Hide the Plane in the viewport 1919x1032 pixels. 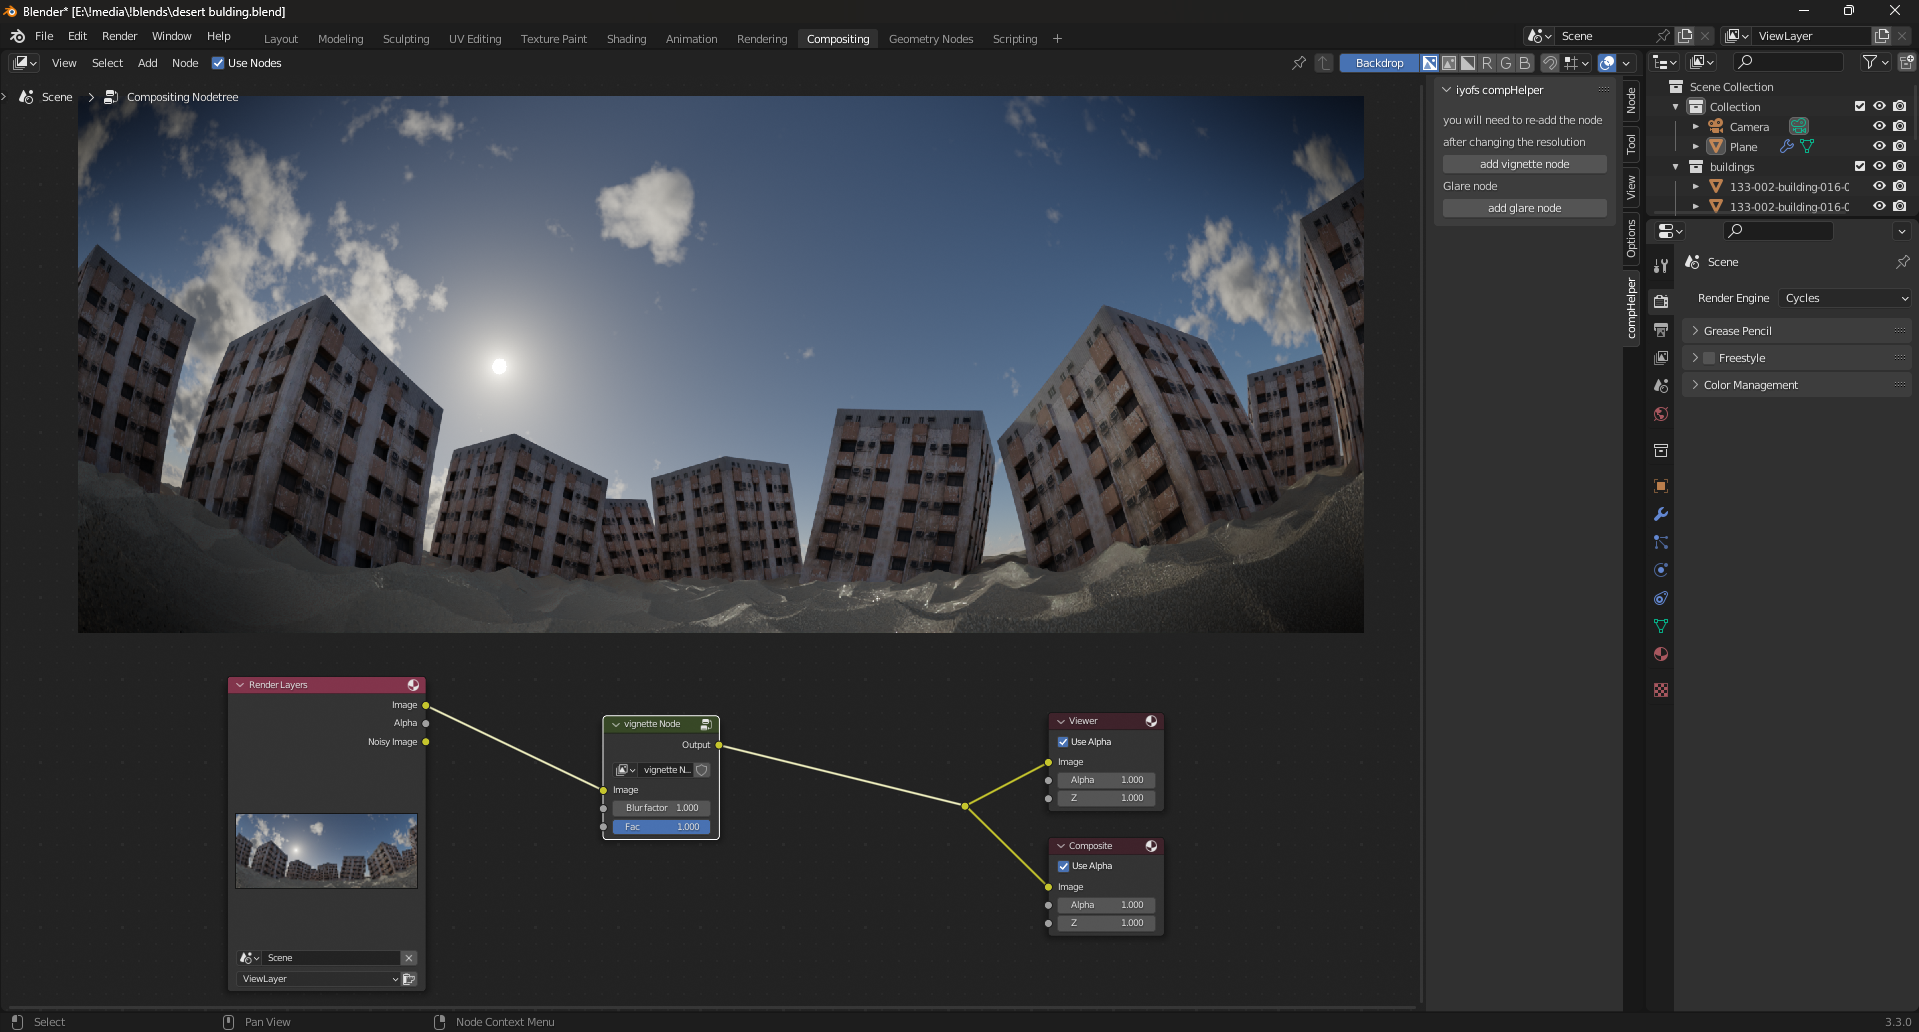tap(1879, 146)
